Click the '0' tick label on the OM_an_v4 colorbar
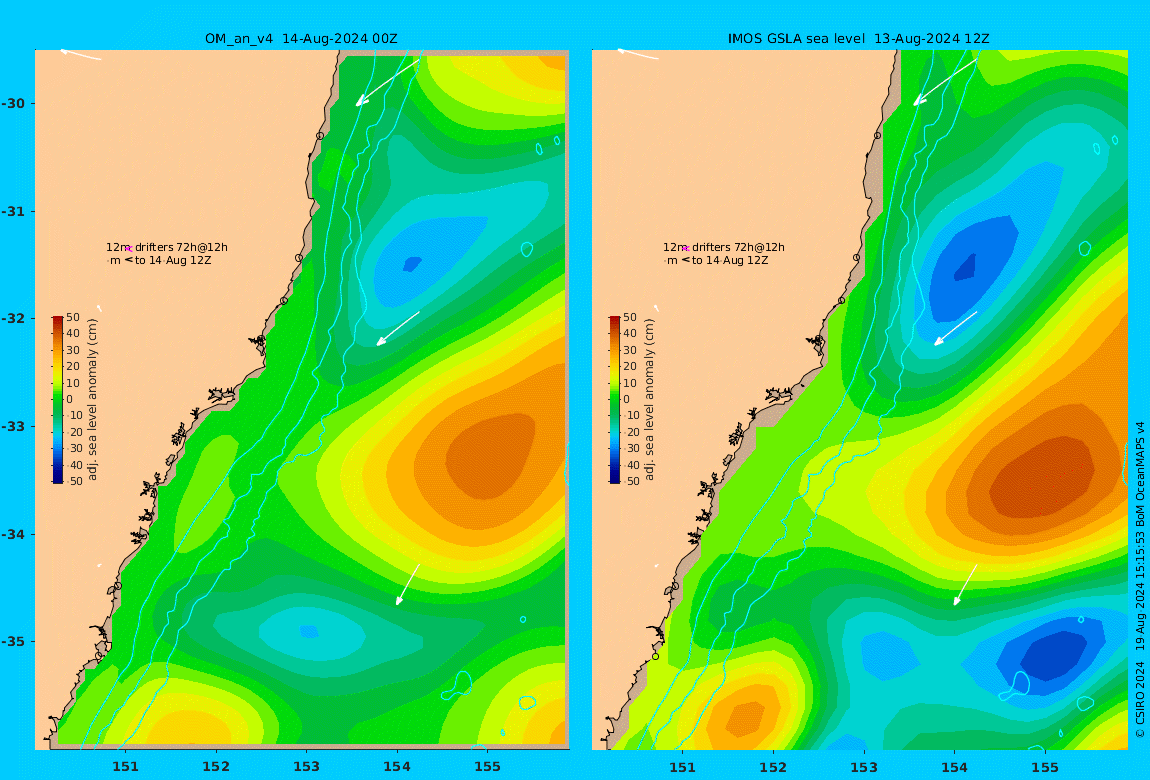 tap(70, 400)
